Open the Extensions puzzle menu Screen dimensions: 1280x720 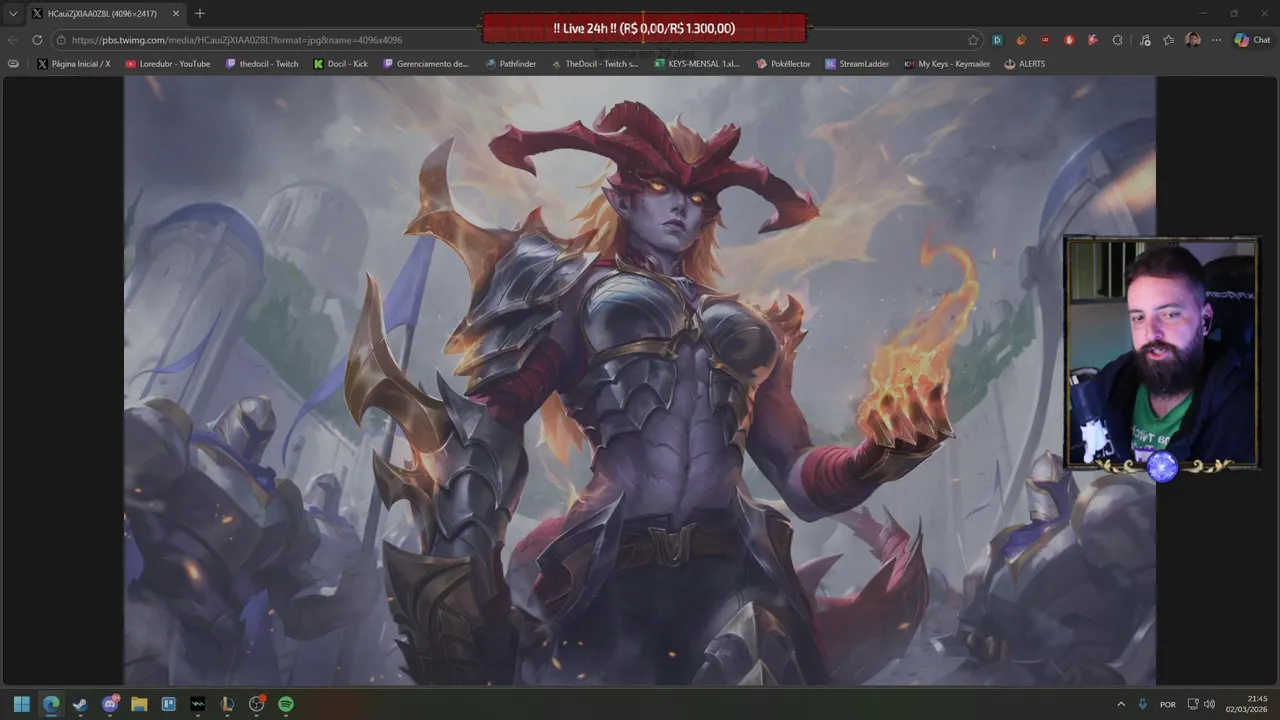pos(1117,40)
